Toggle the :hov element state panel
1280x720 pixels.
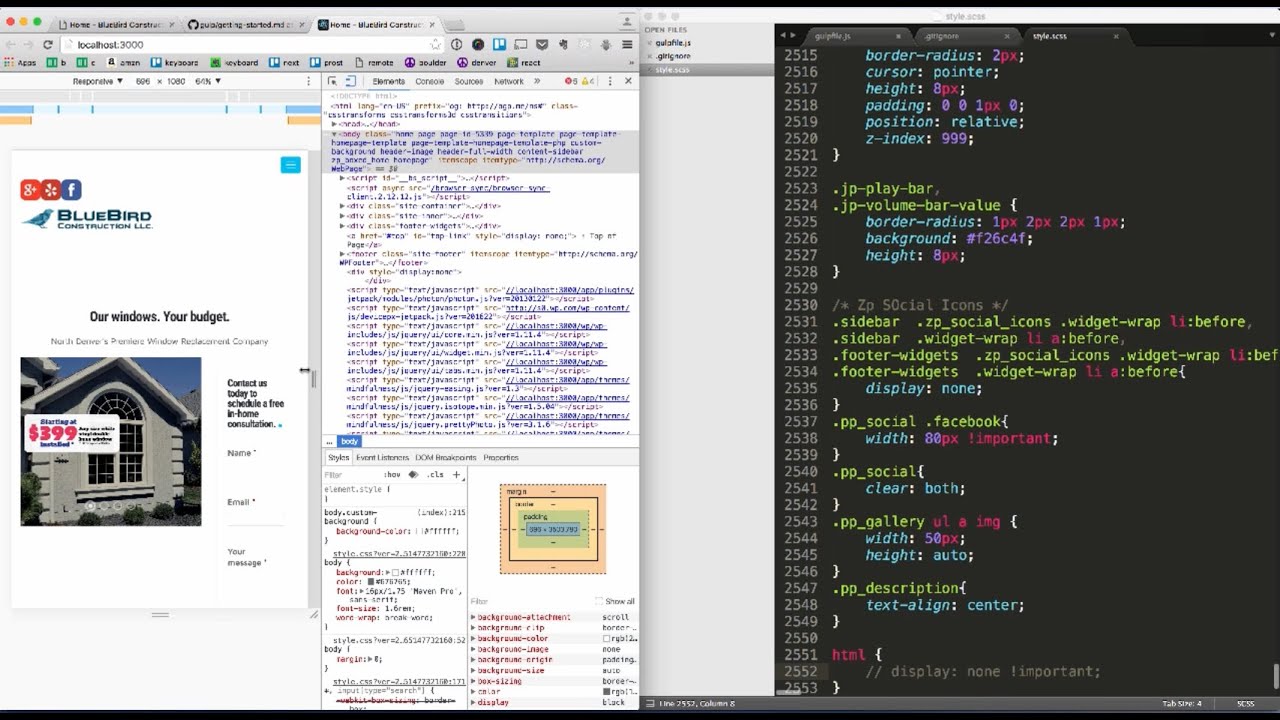coord(393,475)
